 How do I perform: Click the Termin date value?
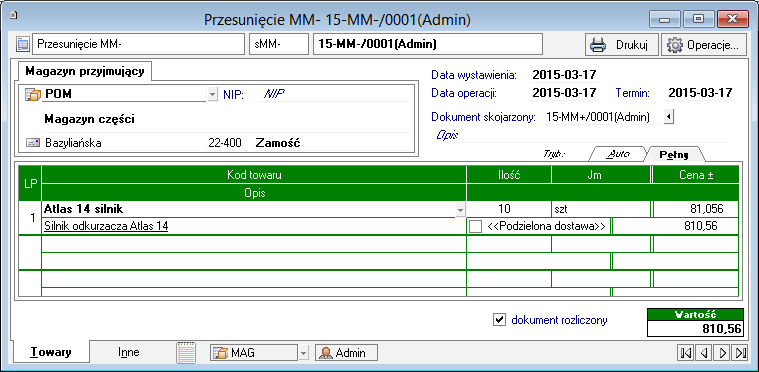pyautogui.click(x=700, y=92)
